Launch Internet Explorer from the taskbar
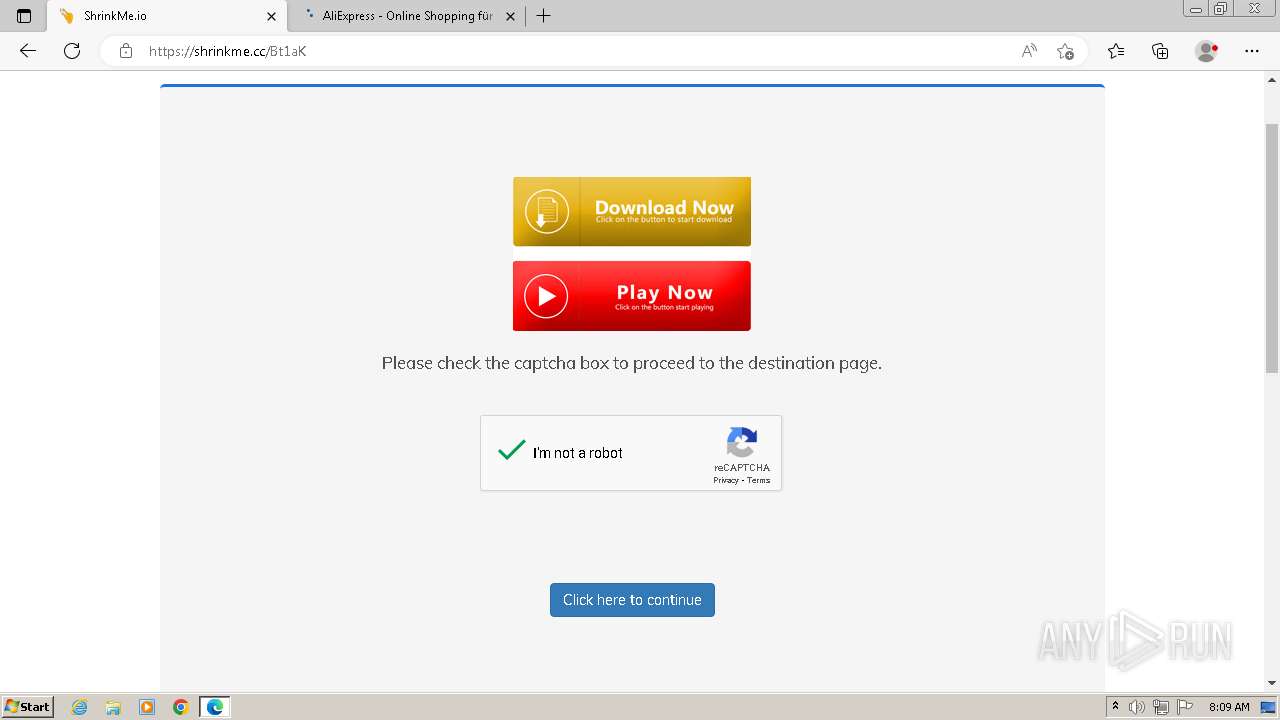This screenshot has width=1280, height=720. pyautogui.click(x=80, y=707)
